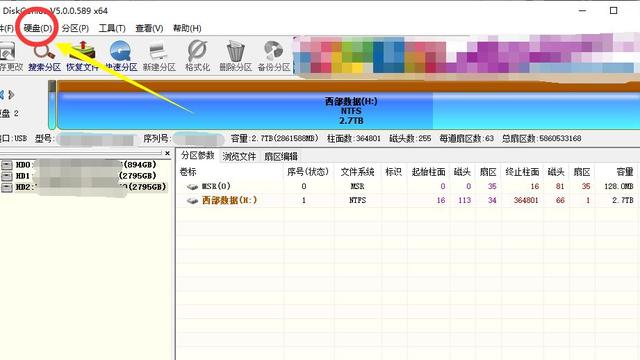Click the 西部数据(H:) partition drive icon

192,200
